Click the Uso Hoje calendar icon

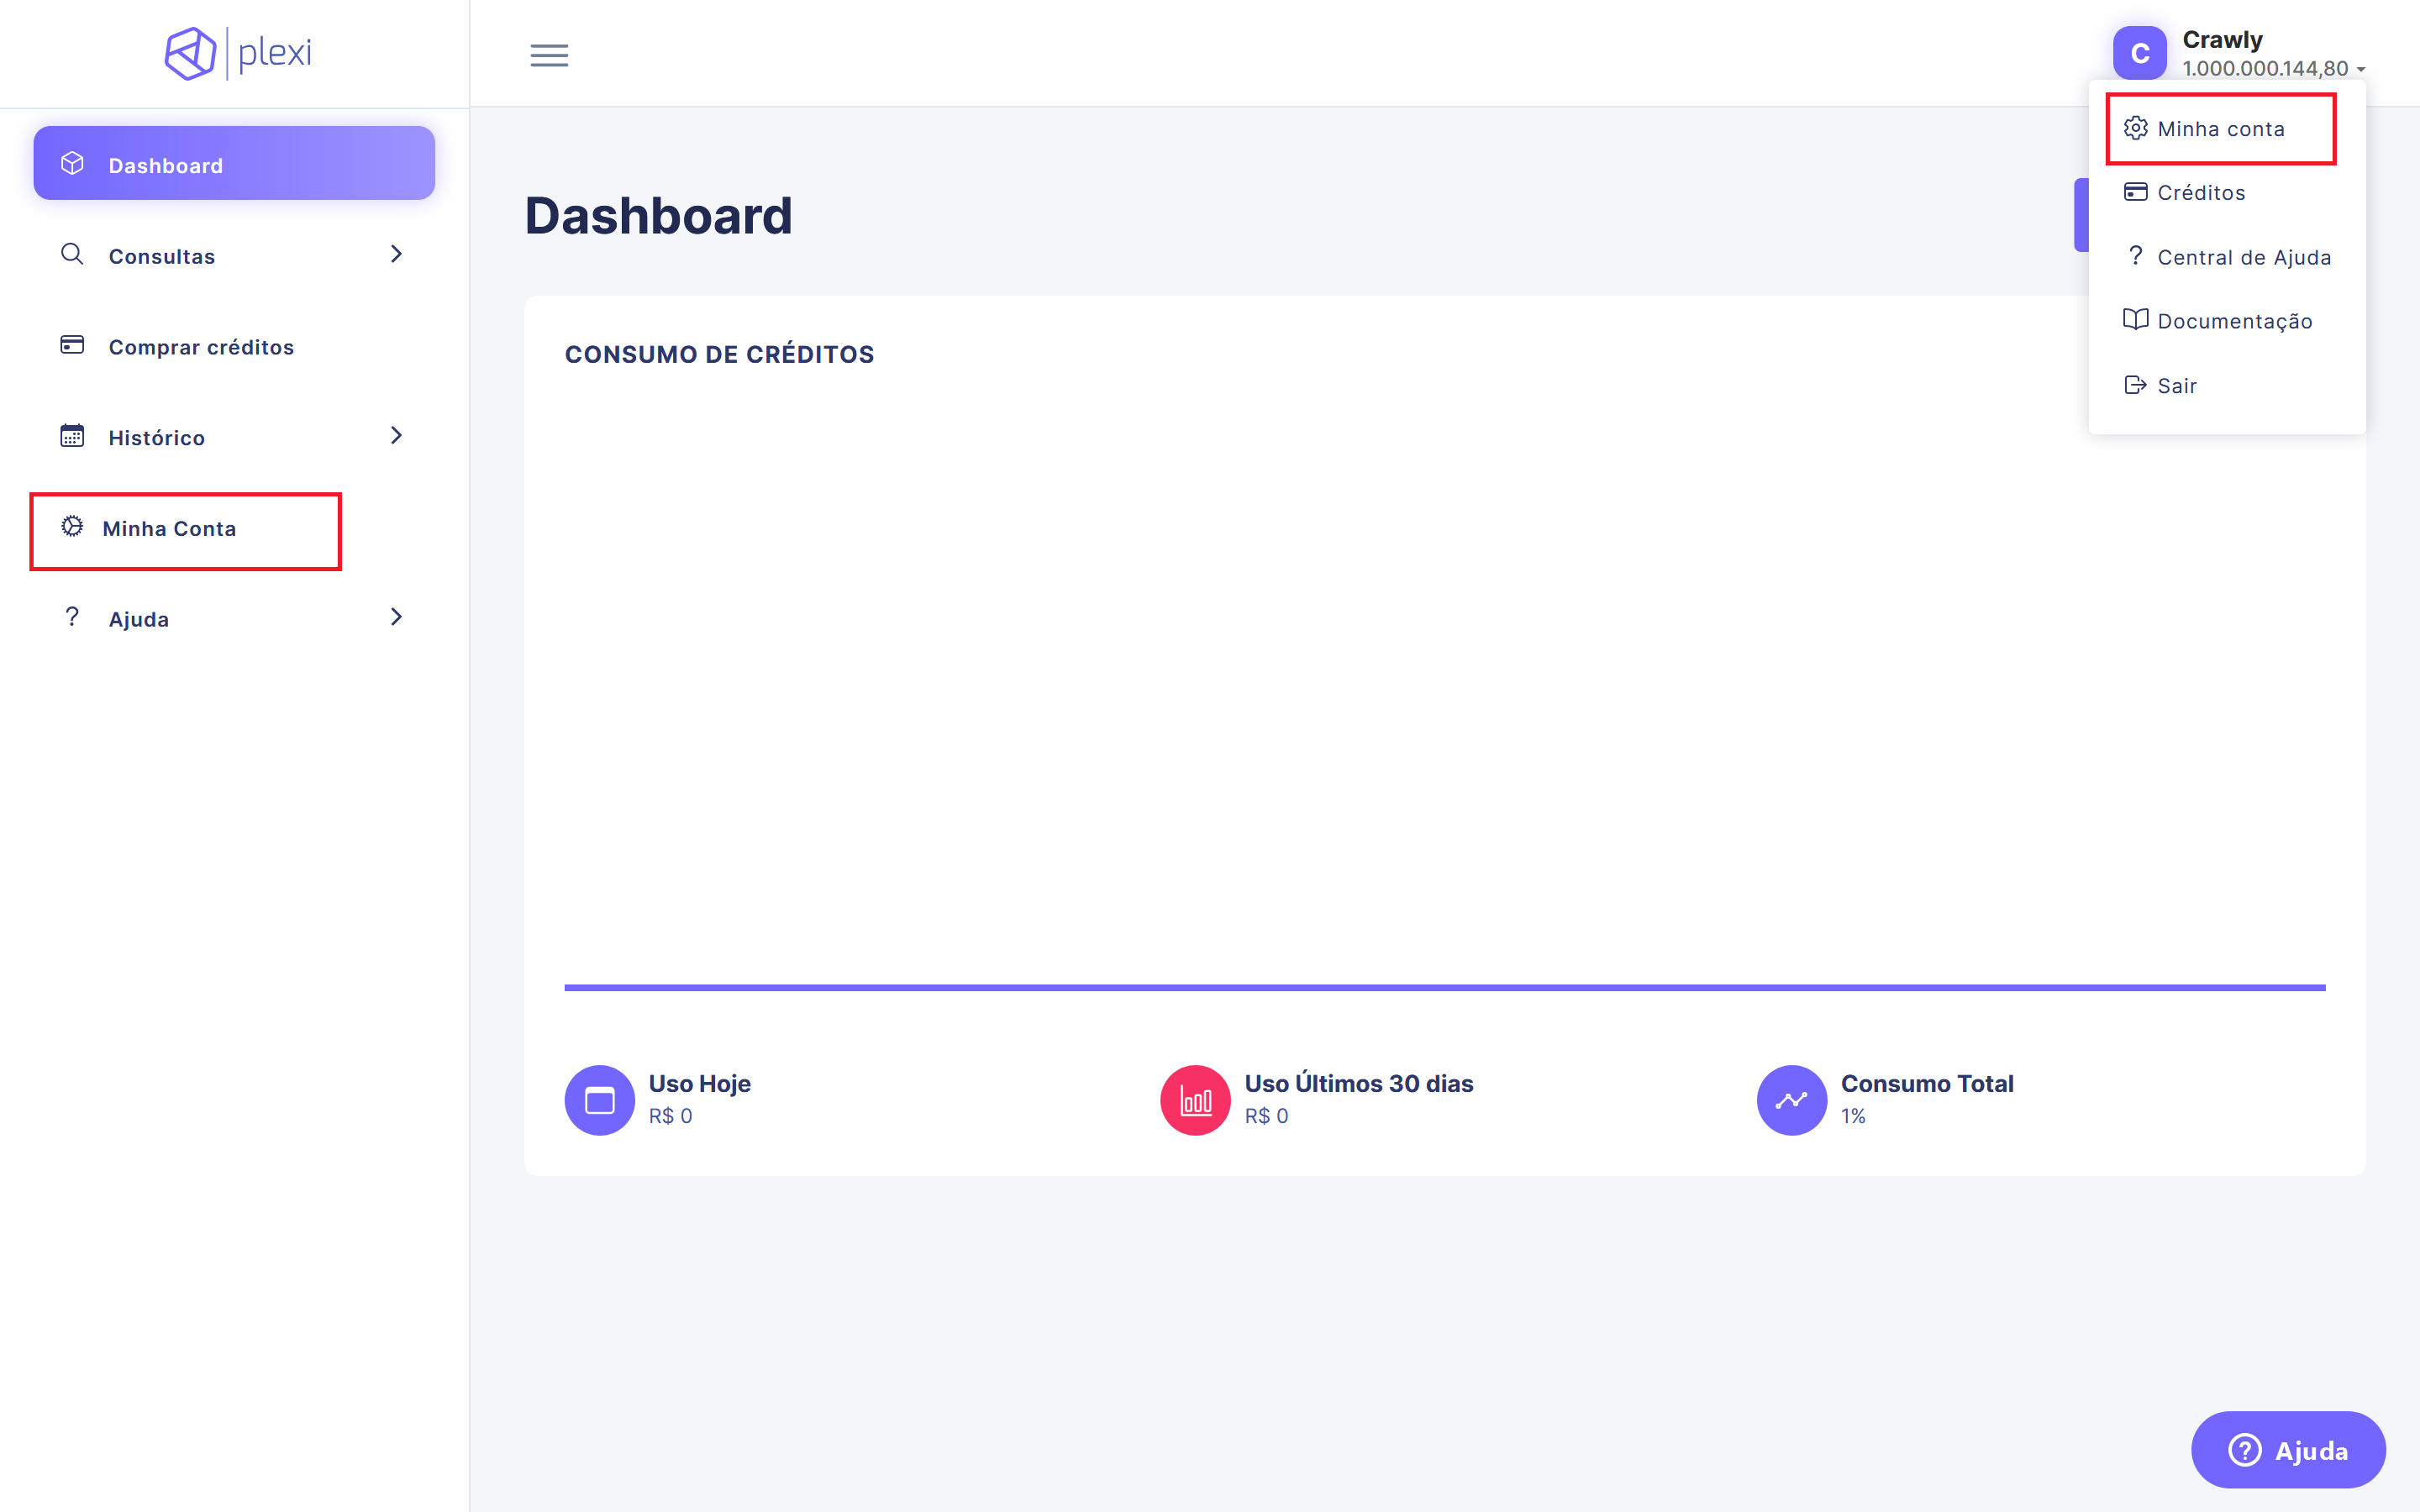click(599, 1100)
